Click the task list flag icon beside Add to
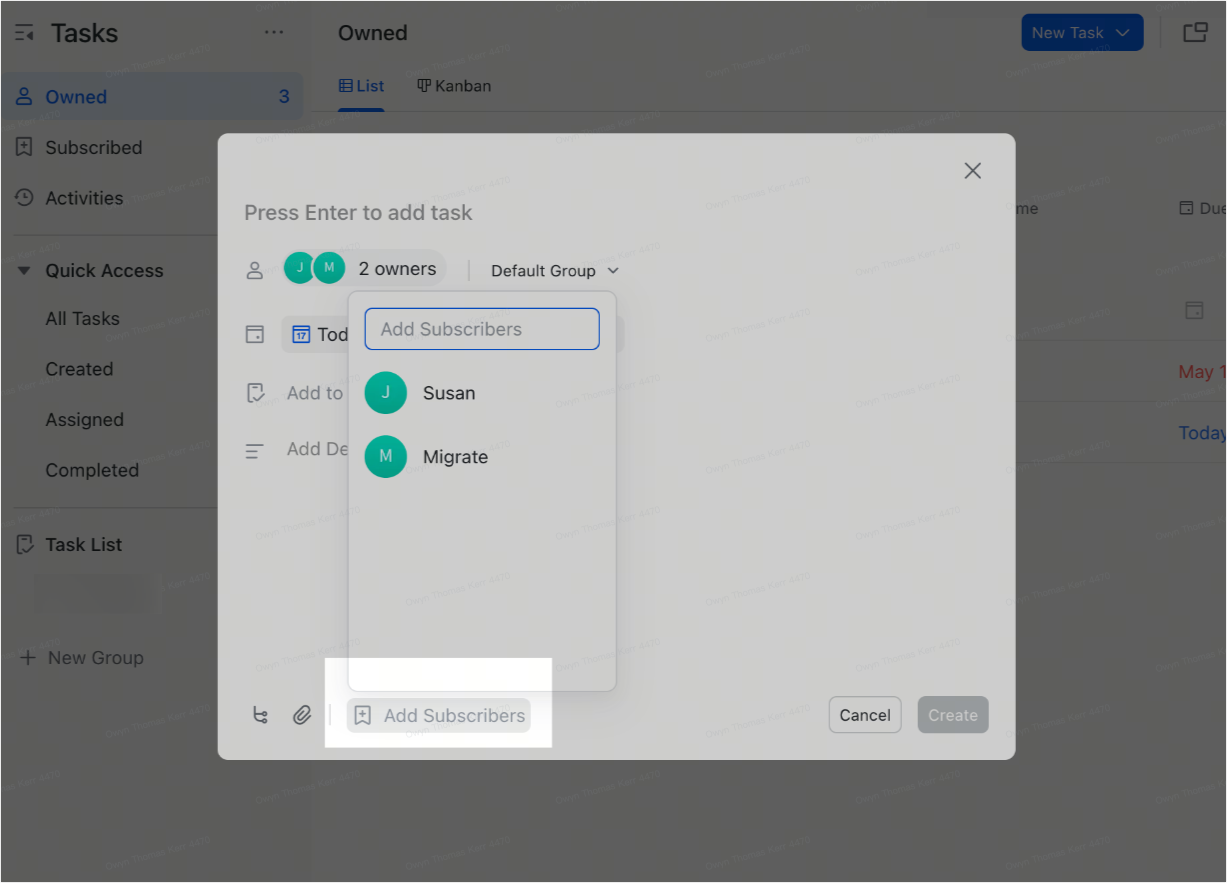1227x883 pixels. (x=255, y=391)
